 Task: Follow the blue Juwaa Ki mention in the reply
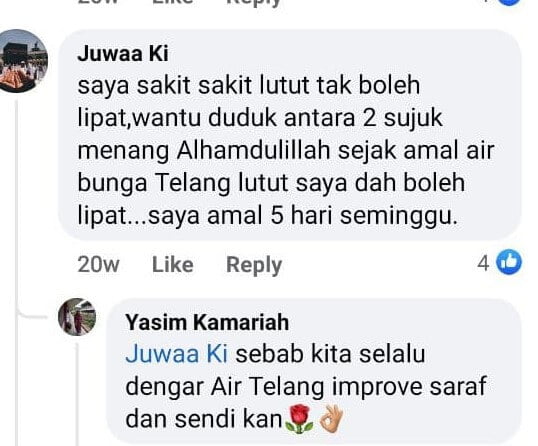click(x=177, y=354)
